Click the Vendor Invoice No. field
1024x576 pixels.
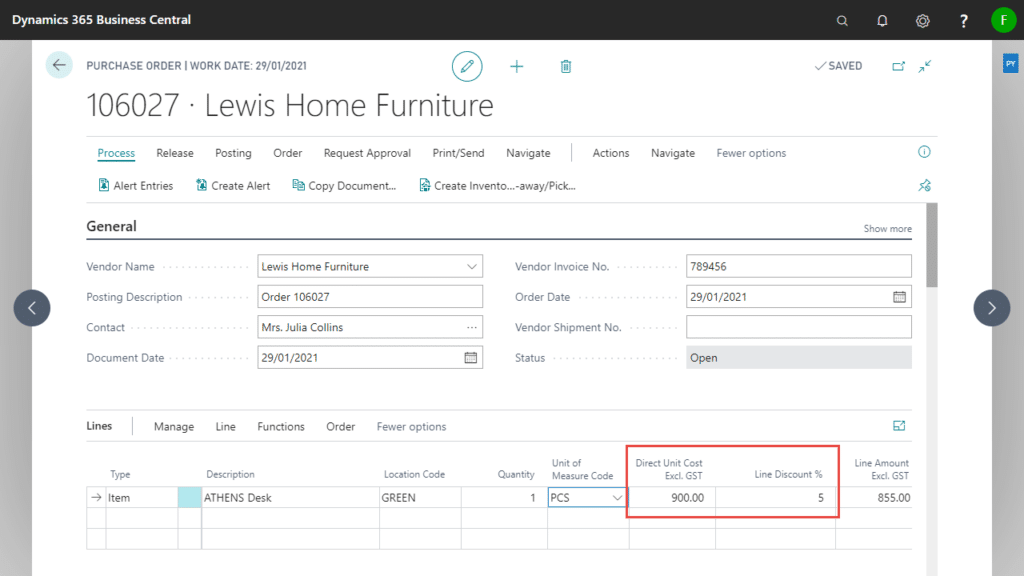pyautogui.click(x=799, y=266)
